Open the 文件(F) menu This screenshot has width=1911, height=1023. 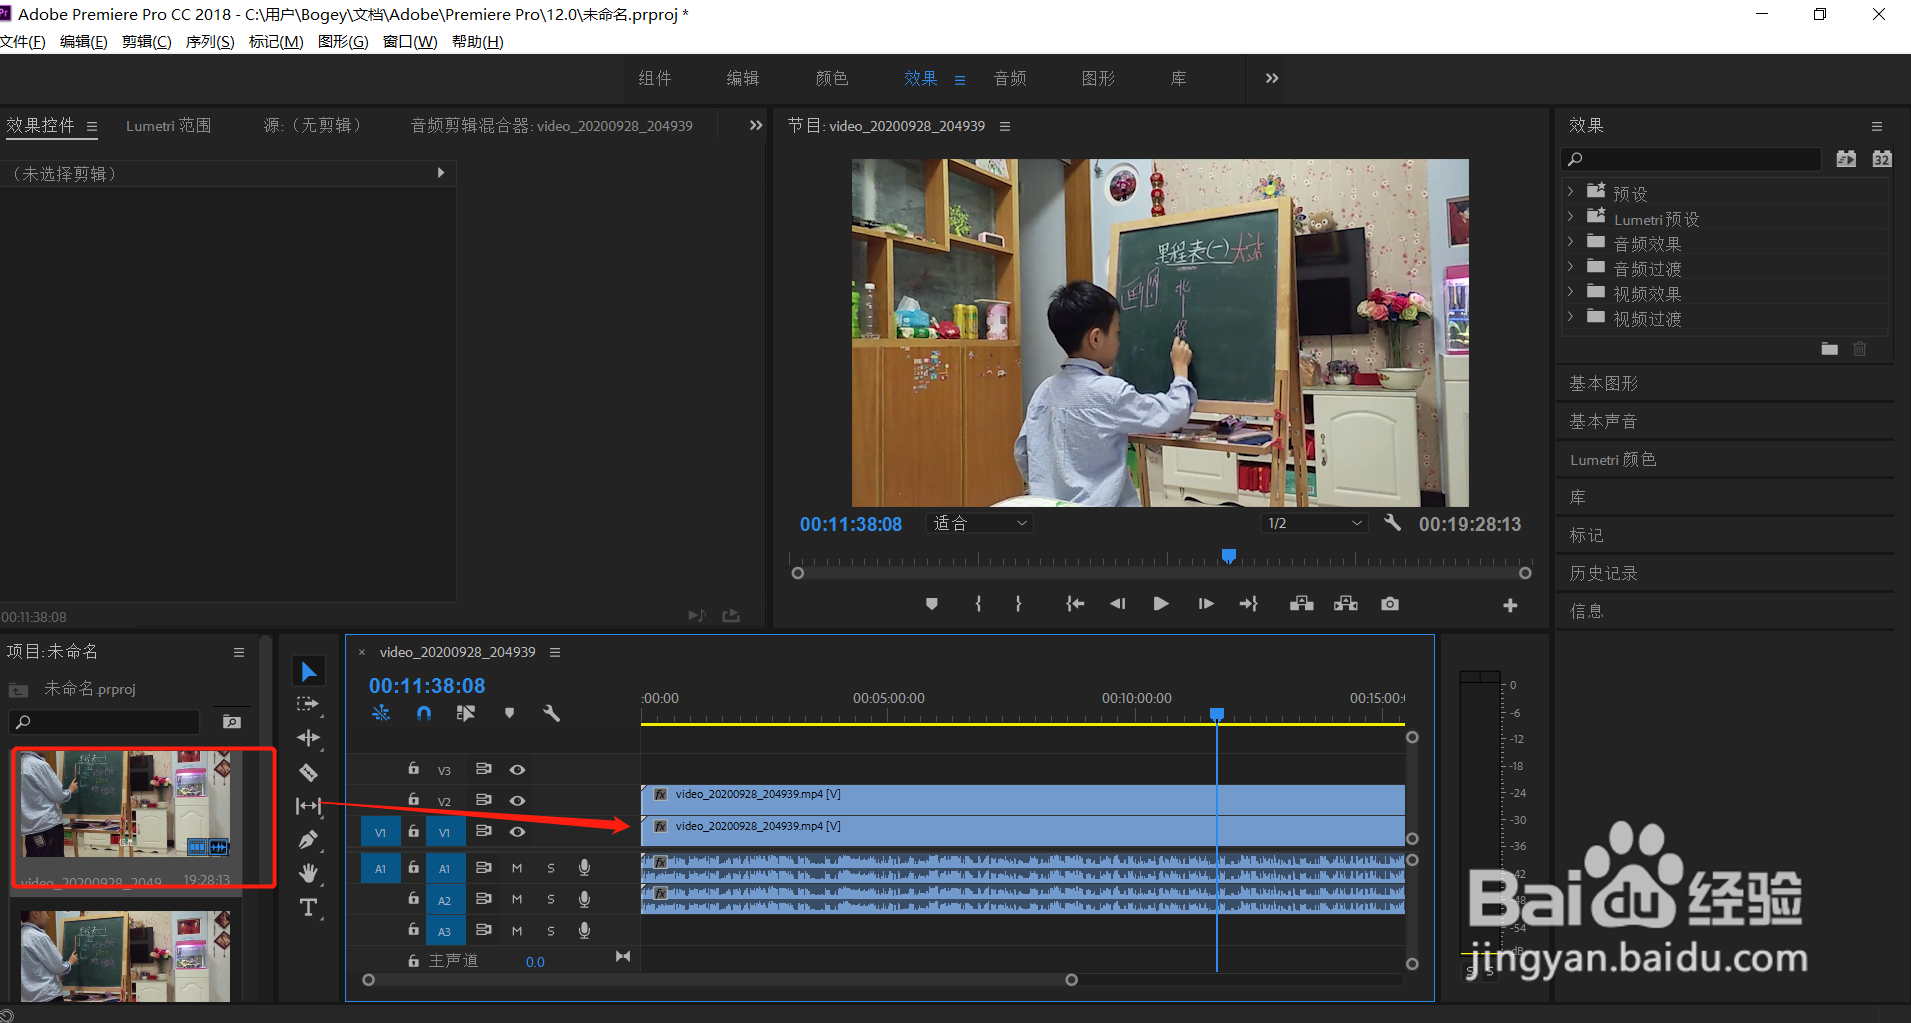click(x=23, y=42)
